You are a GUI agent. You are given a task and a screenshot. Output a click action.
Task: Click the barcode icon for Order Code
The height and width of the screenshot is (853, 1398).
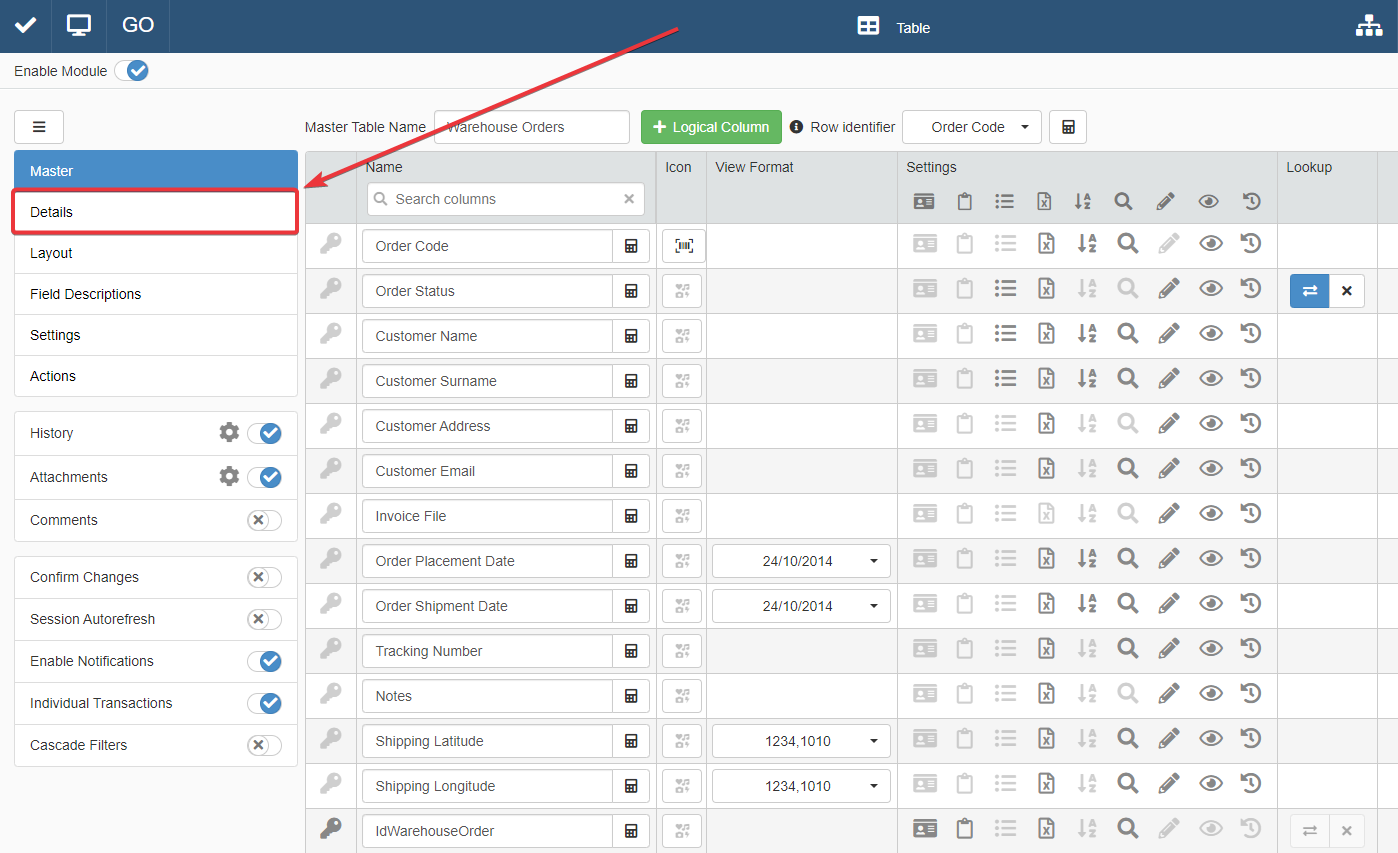[x=684, y=246]
